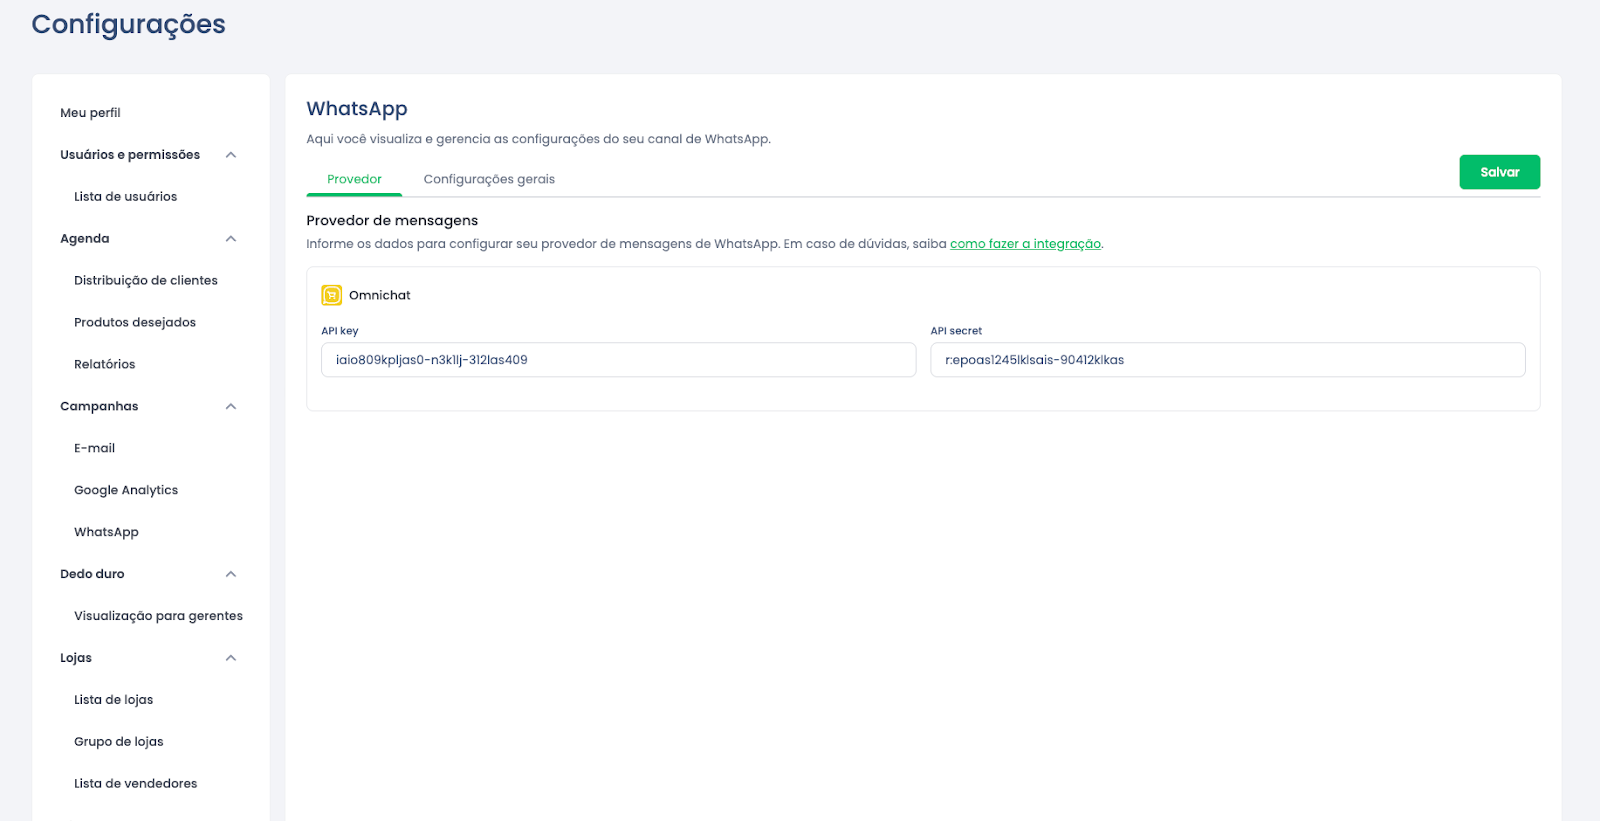The height and width of the screenshot is (821, 1600).
Task: Click the API secret label
Action: coord(956,331)
